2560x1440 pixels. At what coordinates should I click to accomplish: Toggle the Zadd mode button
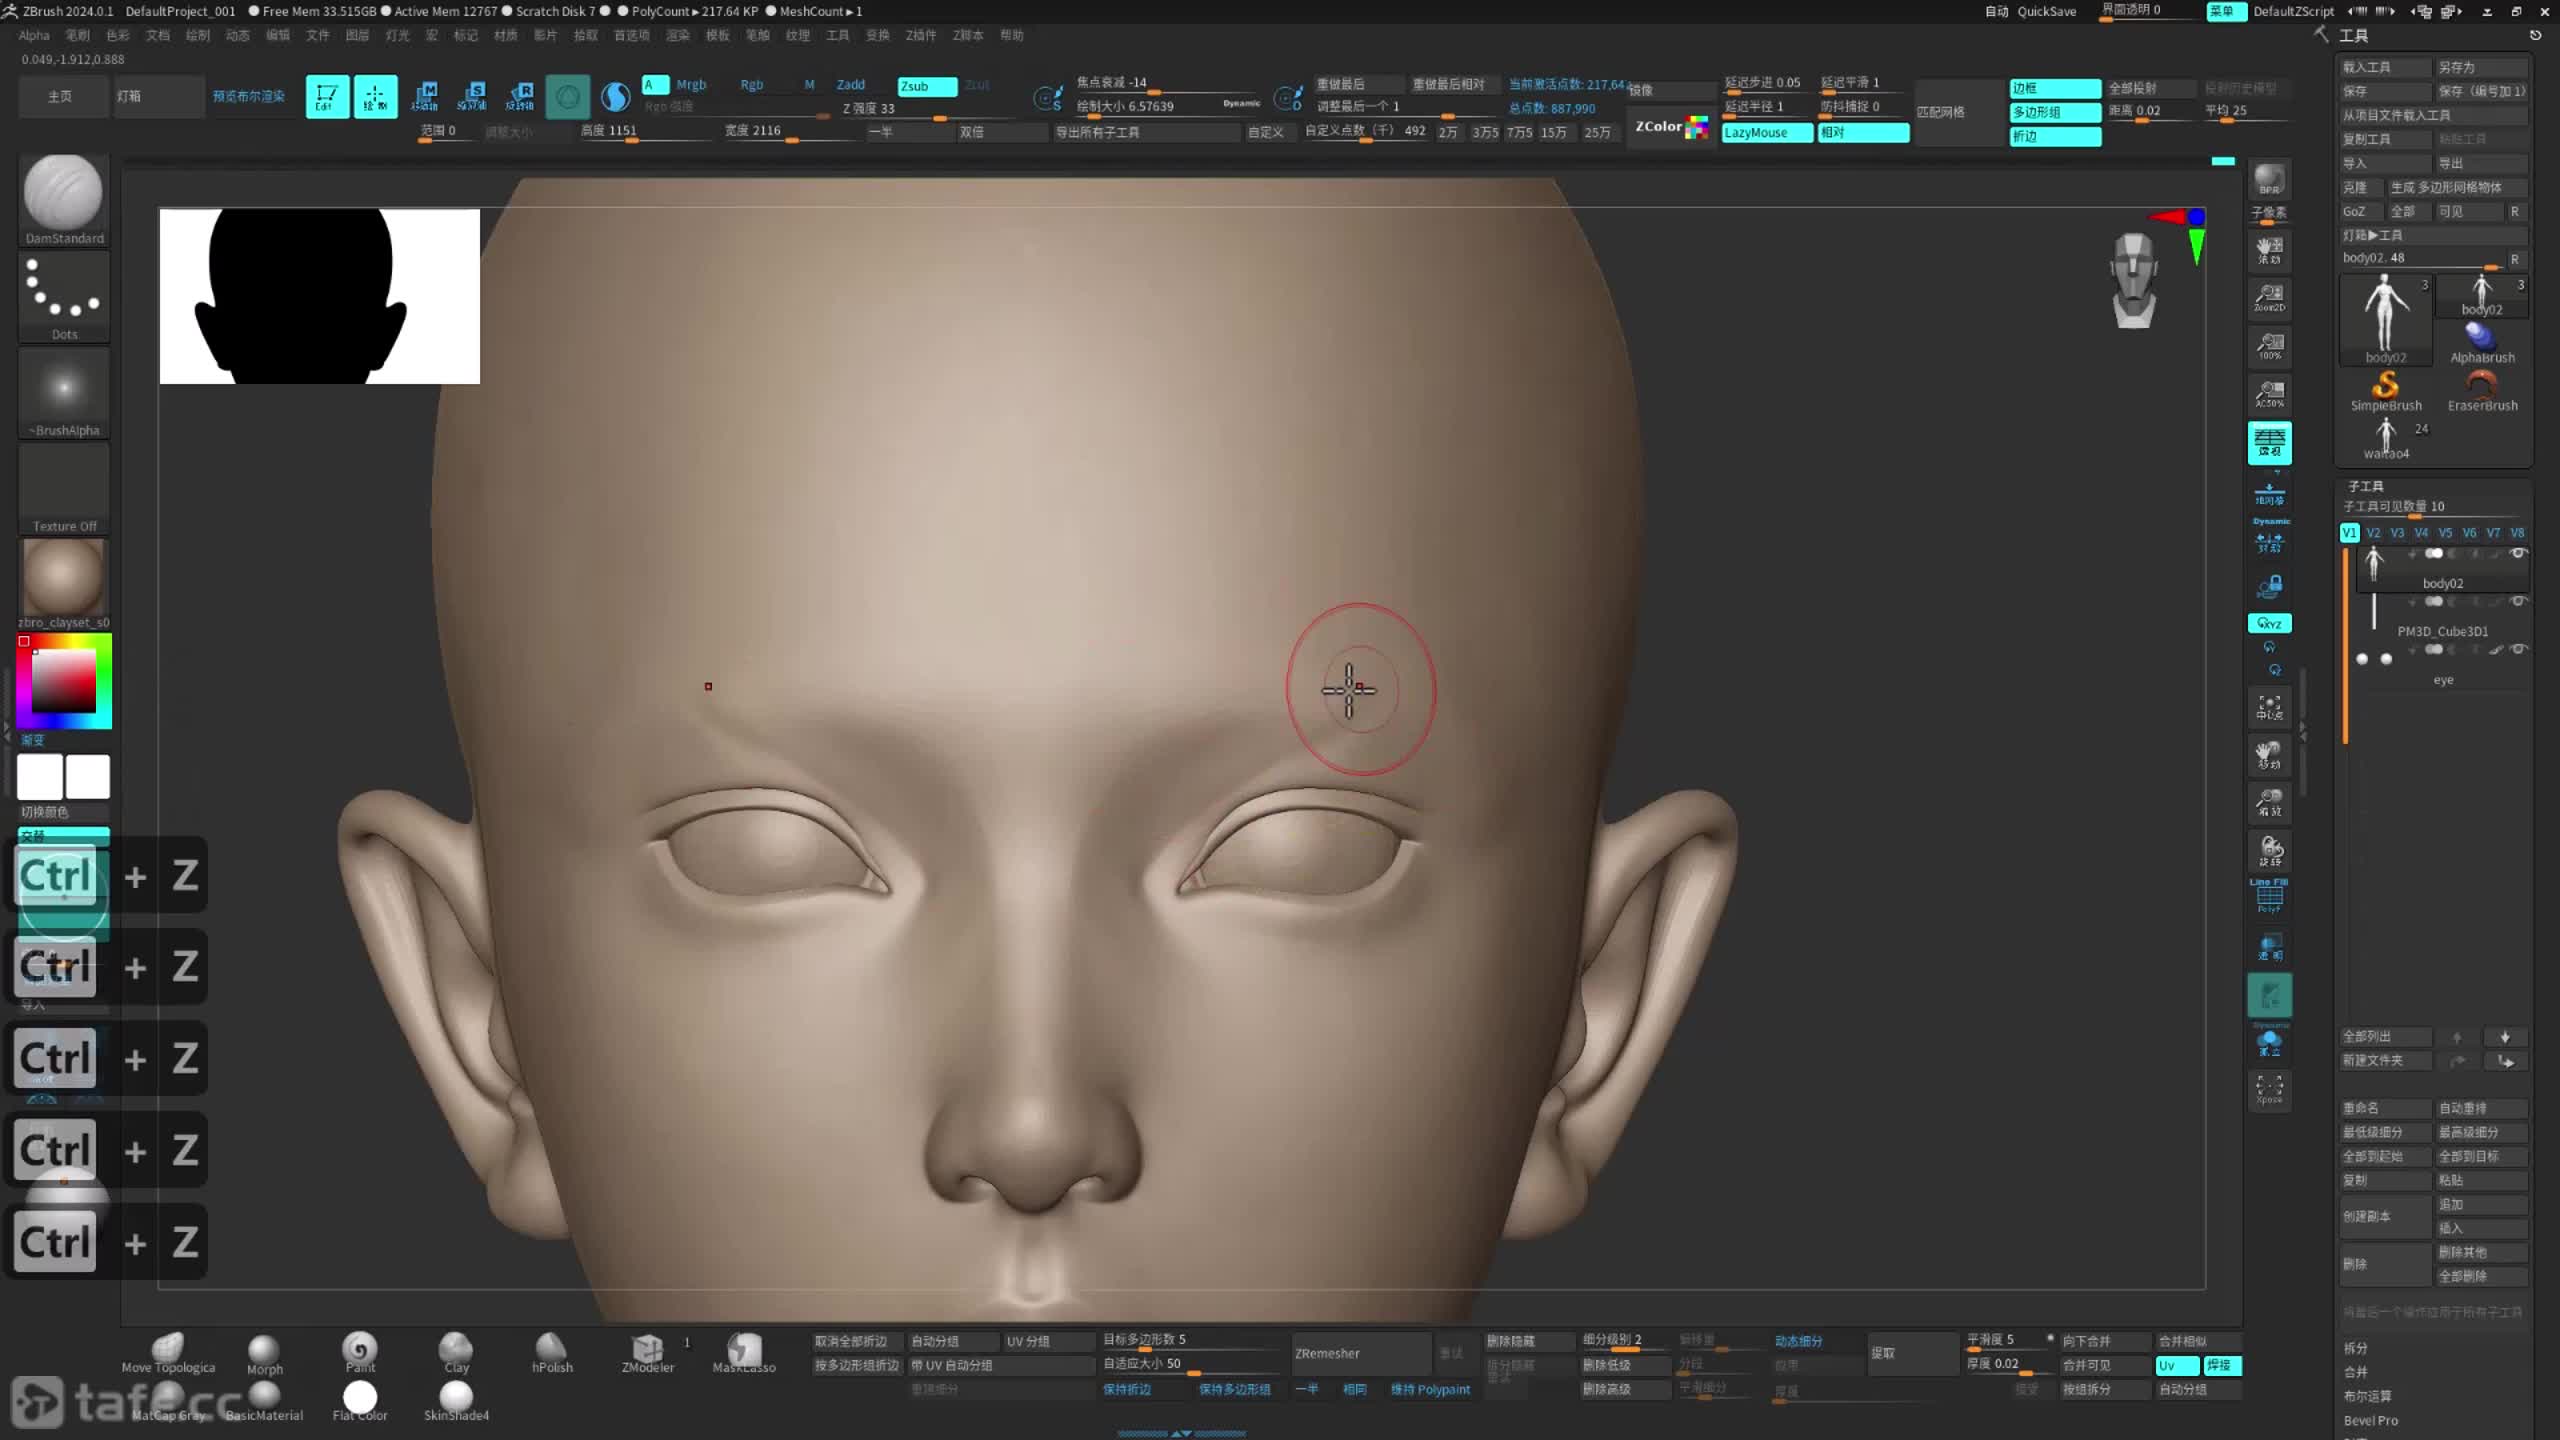[x=851, y=85]
